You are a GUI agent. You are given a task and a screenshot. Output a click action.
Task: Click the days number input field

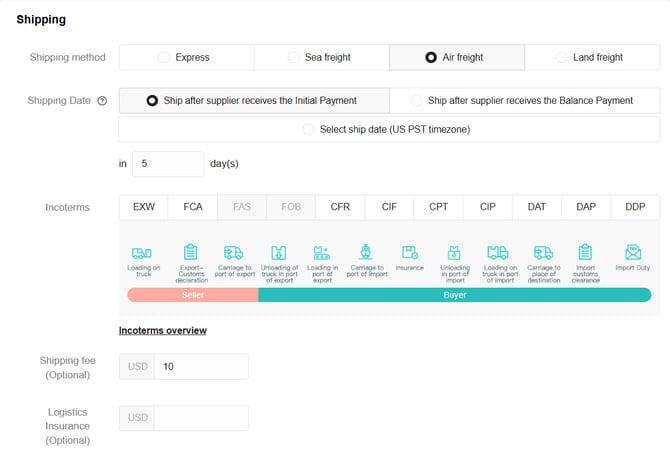tap(167, 163)
